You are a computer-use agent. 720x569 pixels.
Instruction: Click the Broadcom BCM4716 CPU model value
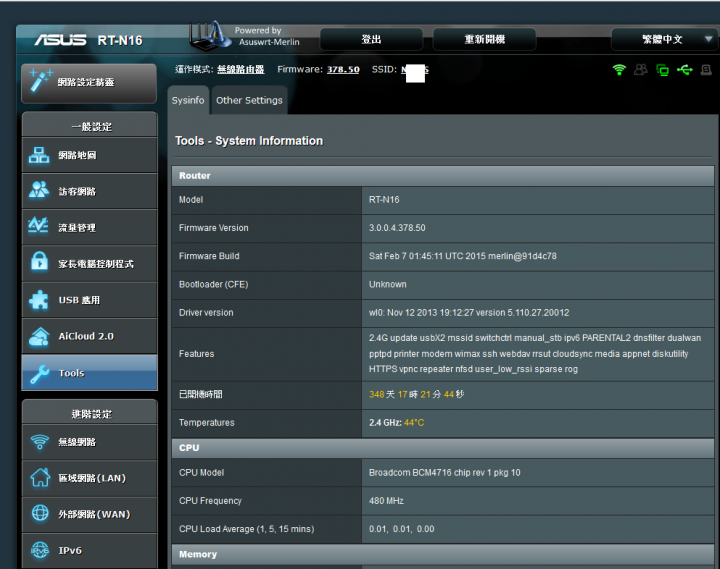444,473
